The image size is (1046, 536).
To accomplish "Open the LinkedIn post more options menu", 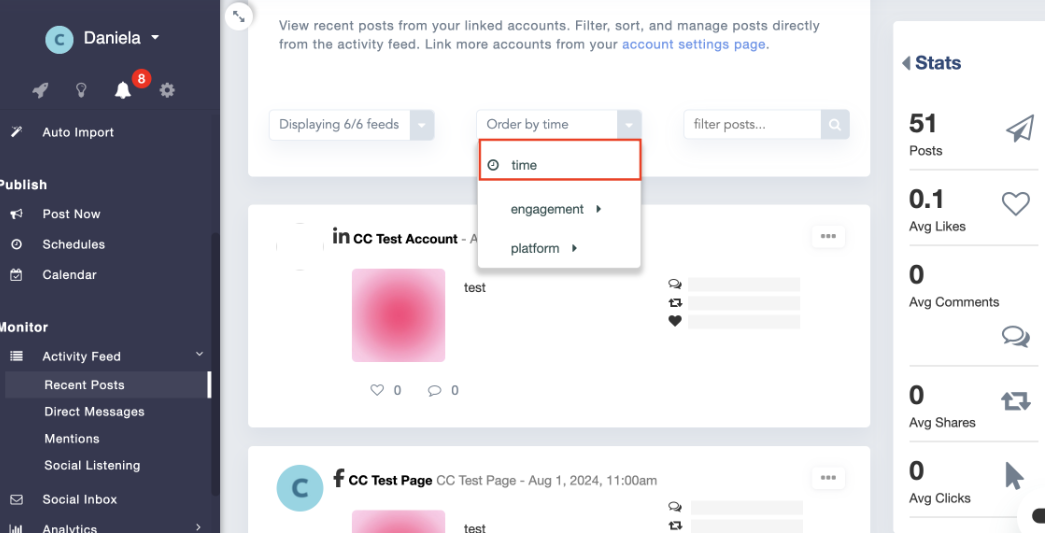I will pyautogui.click(x=828, y=237).
